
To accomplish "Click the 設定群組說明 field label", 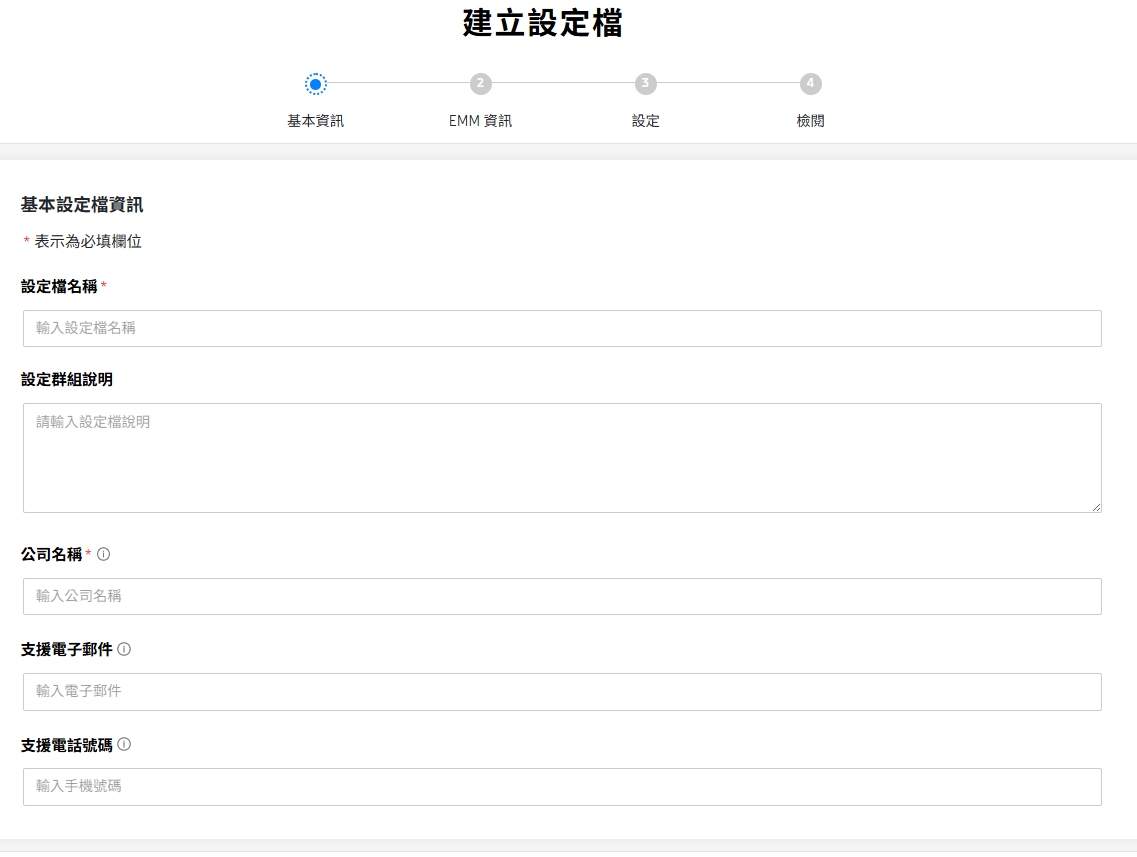I will point(67,379).
